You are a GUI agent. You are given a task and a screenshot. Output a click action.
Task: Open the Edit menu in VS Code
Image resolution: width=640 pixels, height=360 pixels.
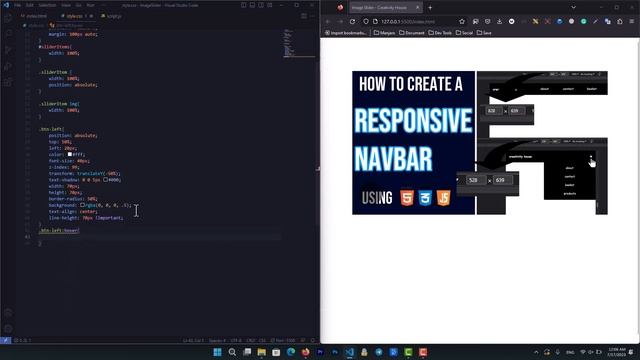pyautogui.click(x=30, y=5)
